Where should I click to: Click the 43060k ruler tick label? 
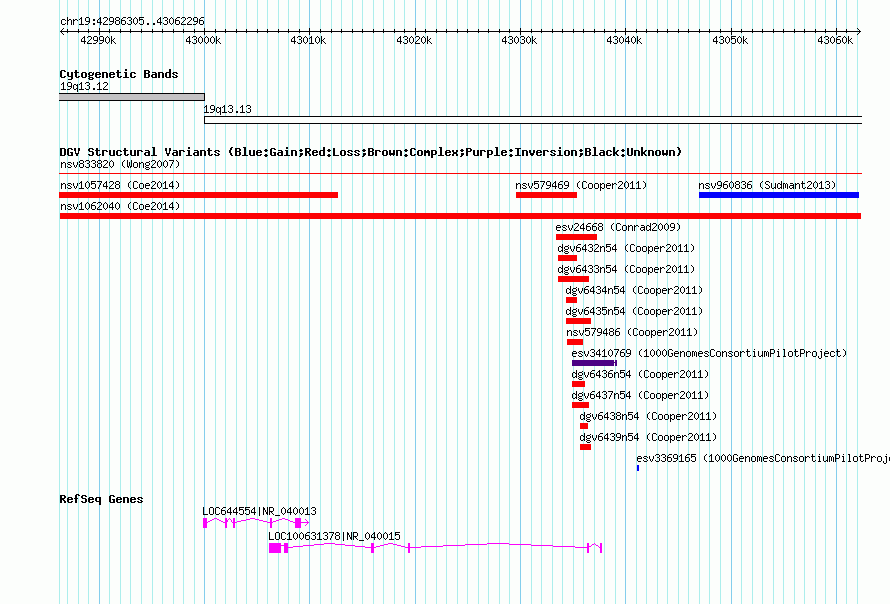[835, 40]
